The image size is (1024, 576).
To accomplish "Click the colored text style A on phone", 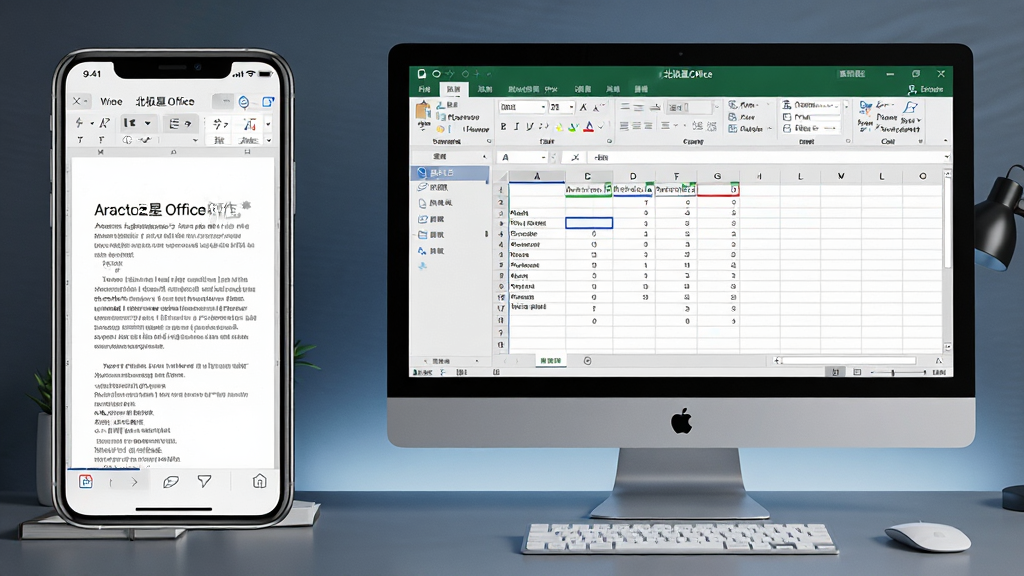I will point(249,123).
